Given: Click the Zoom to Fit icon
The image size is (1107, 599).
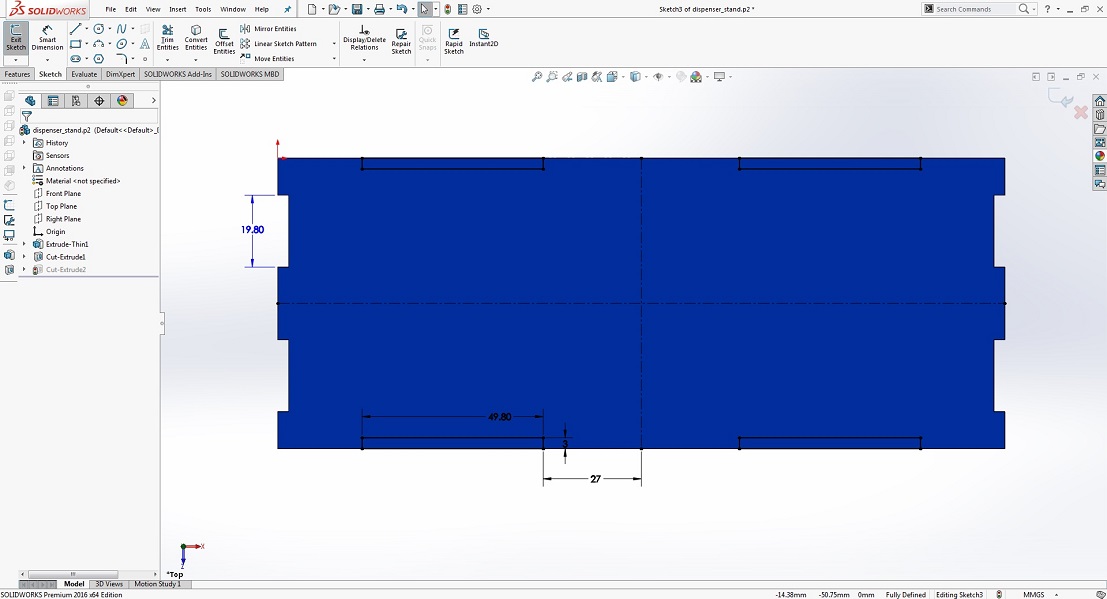Looking at the screenshot, I should [537, 77].
